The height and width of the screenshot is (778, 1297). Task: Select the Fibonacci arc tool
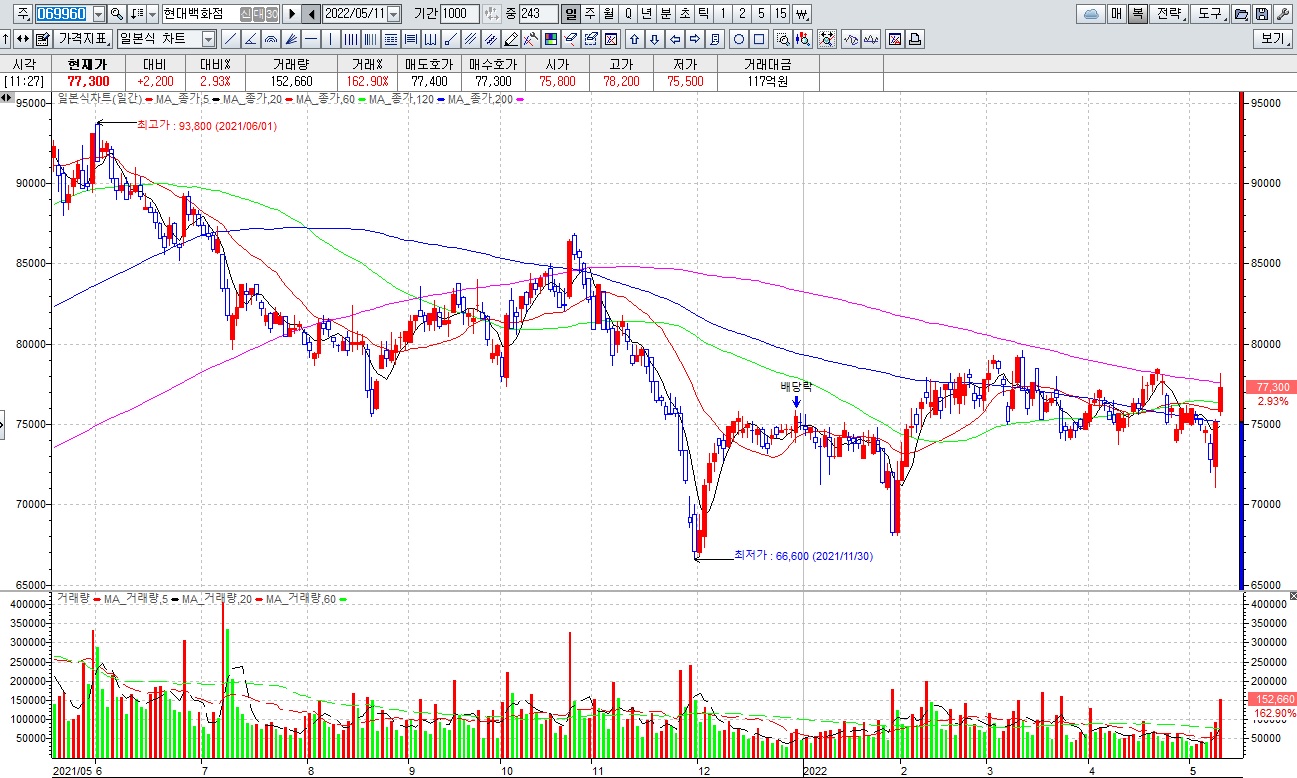tap(270, 39)
